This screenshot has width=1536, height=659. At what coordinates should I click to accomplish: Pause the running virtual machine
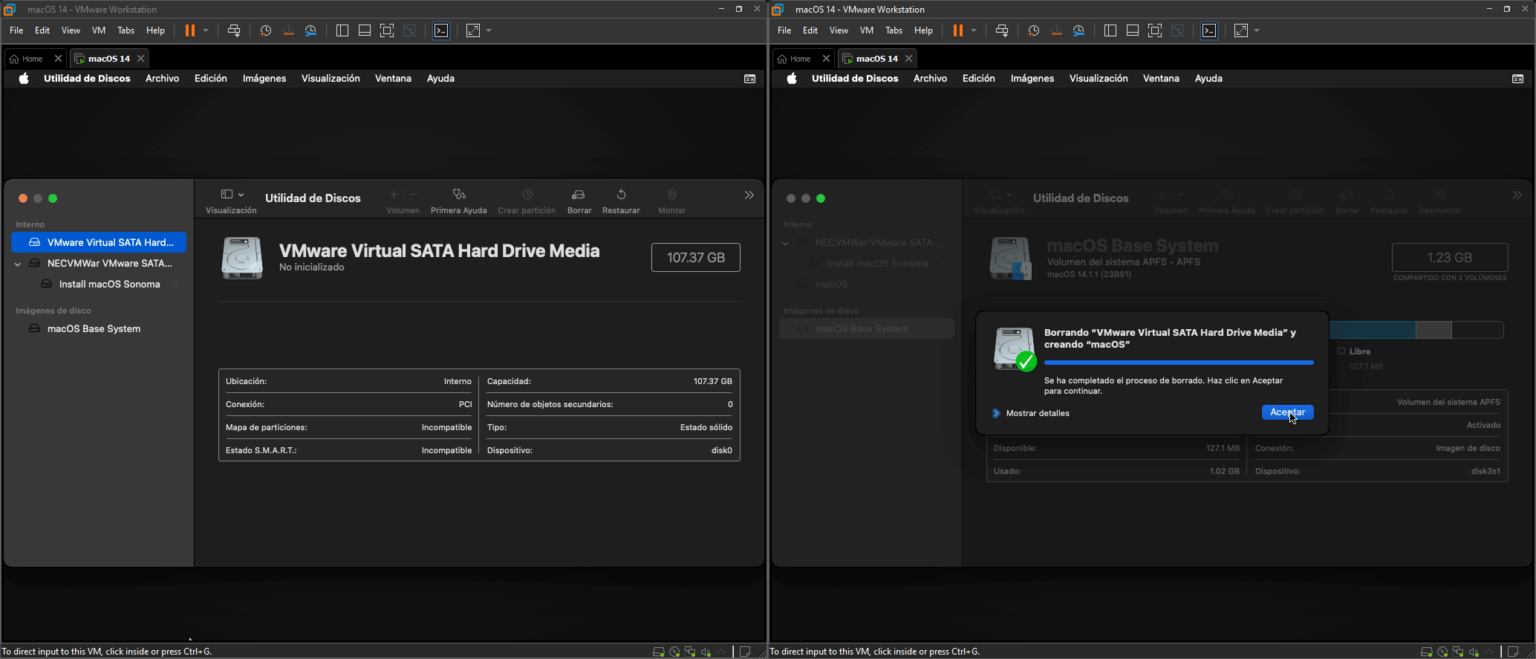(188, 30)
